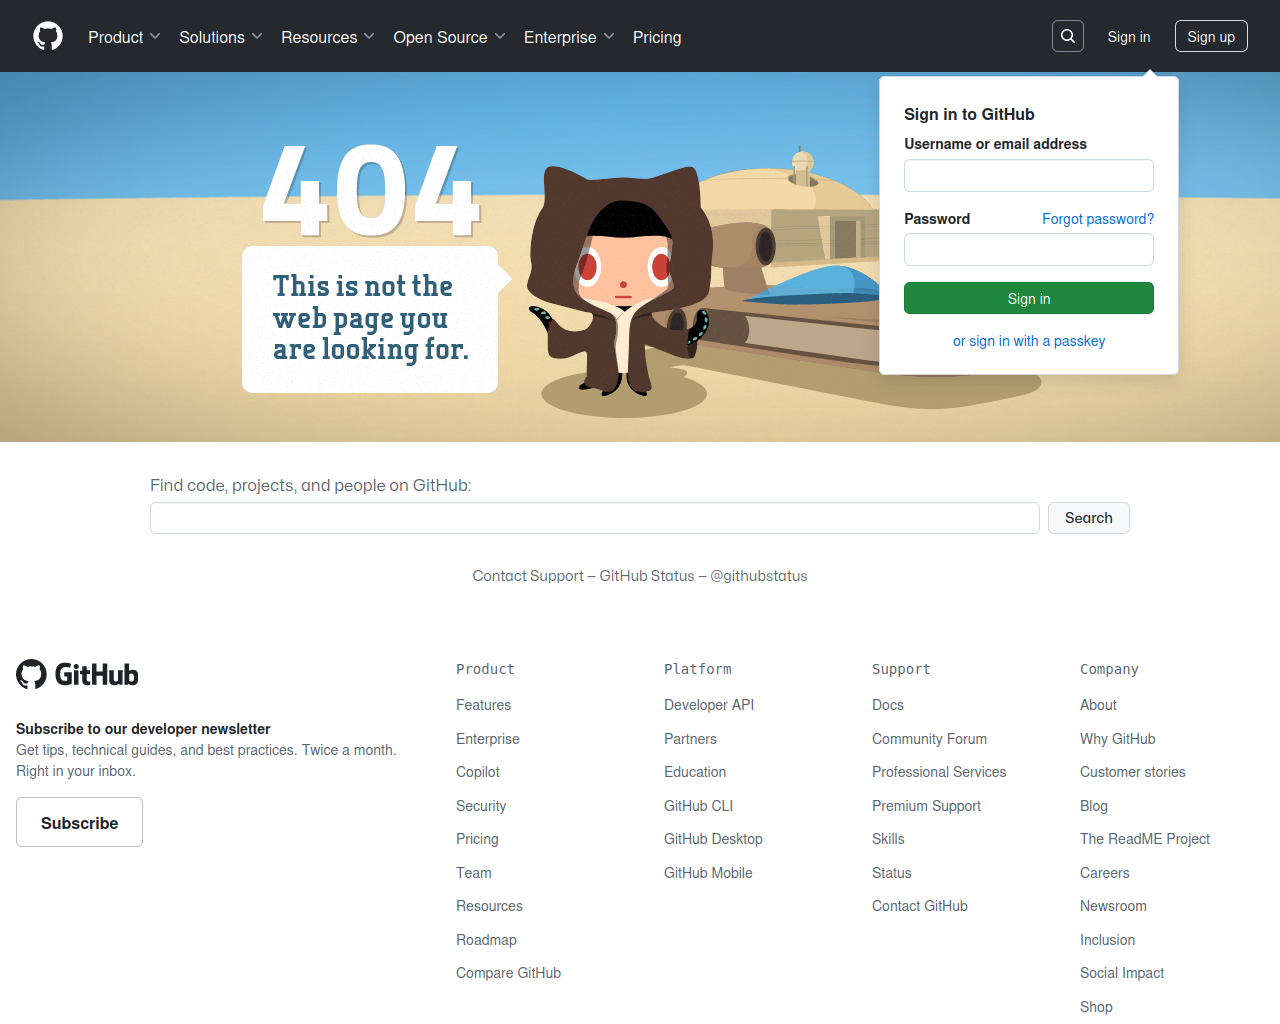1280x1024 pixels.
Task: Expand the Open Source dropdown menu
Action: [450, 37]
